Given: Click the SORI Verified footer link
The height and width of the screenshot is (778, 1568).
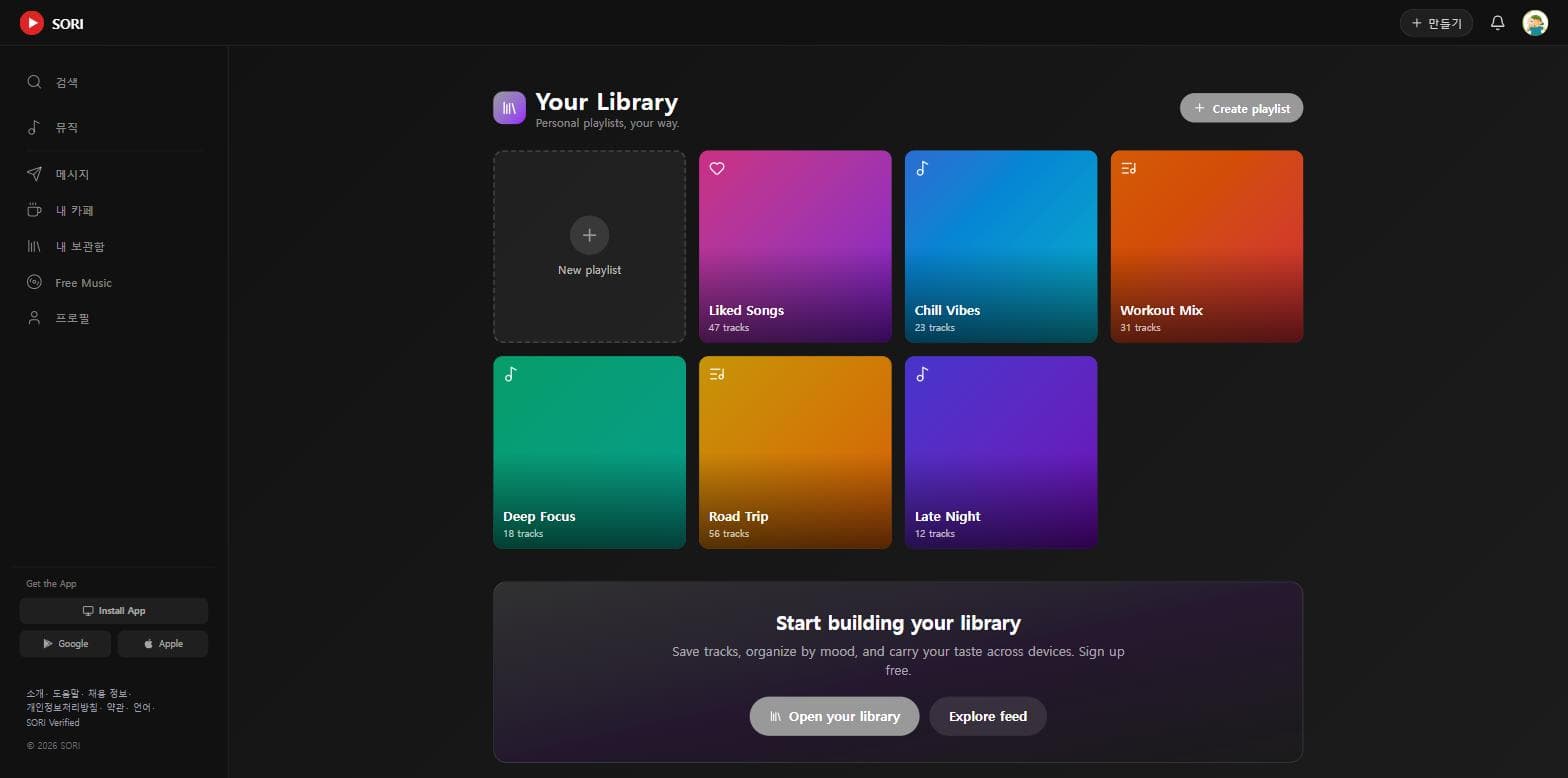Looking at the screenshot, I should coord(53,722).
